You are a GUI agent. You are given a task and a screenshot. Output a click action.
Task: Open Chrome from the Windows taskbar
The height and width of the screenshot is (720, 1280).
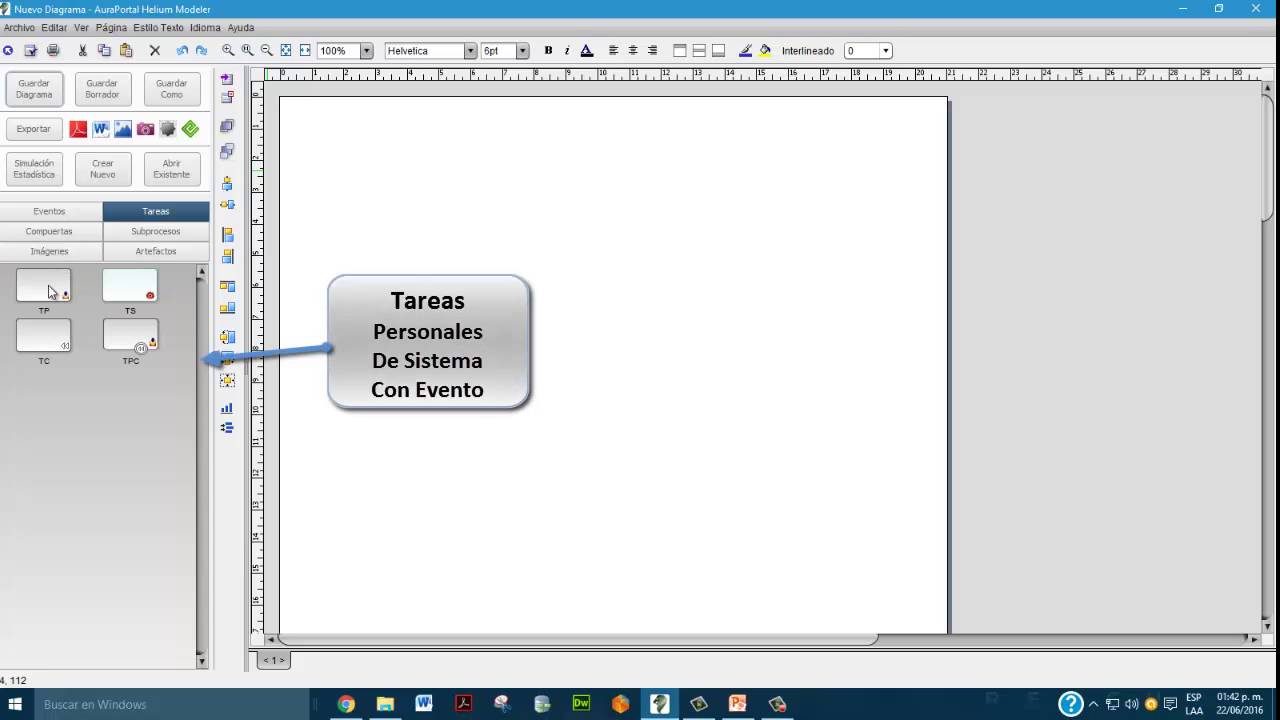point(346,704)
